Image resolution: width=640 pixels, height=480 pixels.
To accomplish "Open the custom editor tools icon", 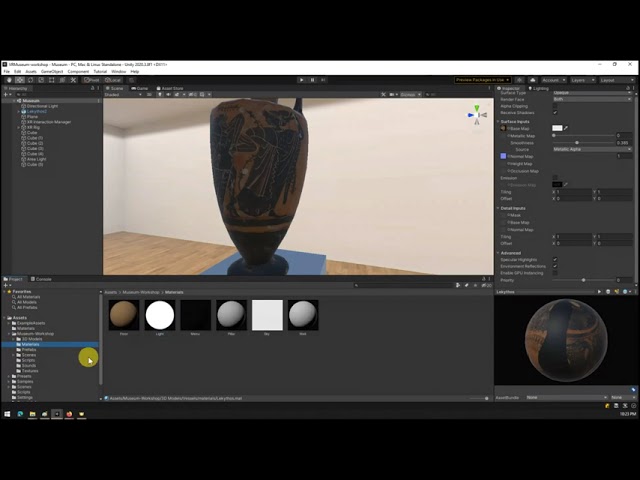I will (x=73, y=80).
